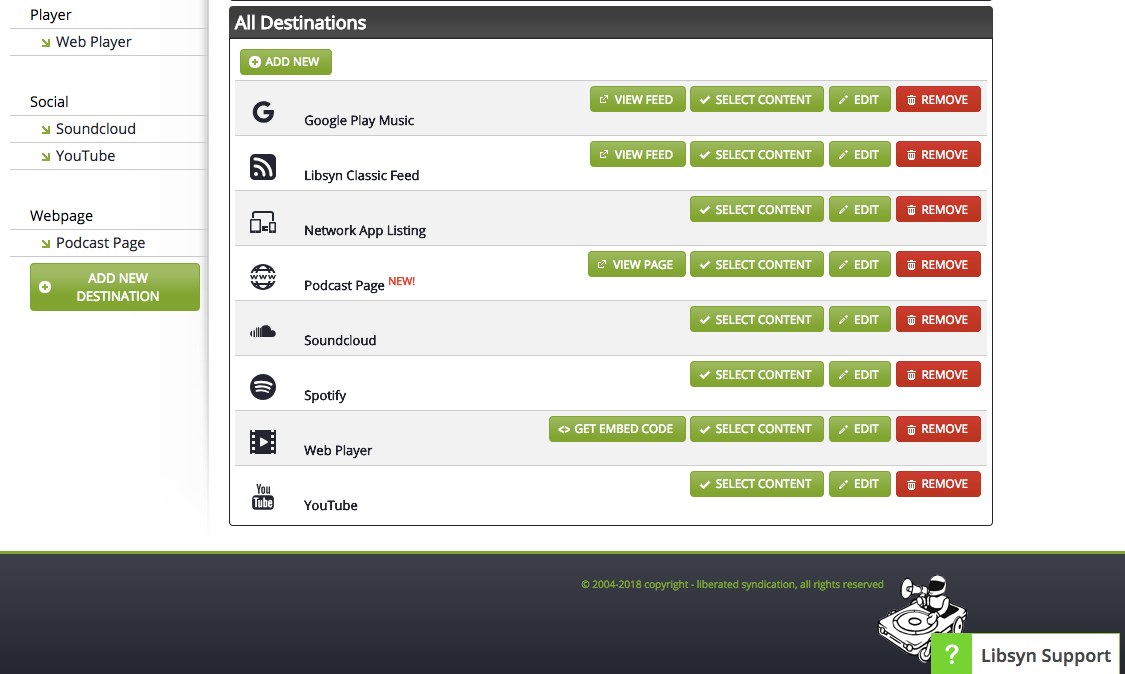Edit the Web Player destination

click(x=860, y=429)
